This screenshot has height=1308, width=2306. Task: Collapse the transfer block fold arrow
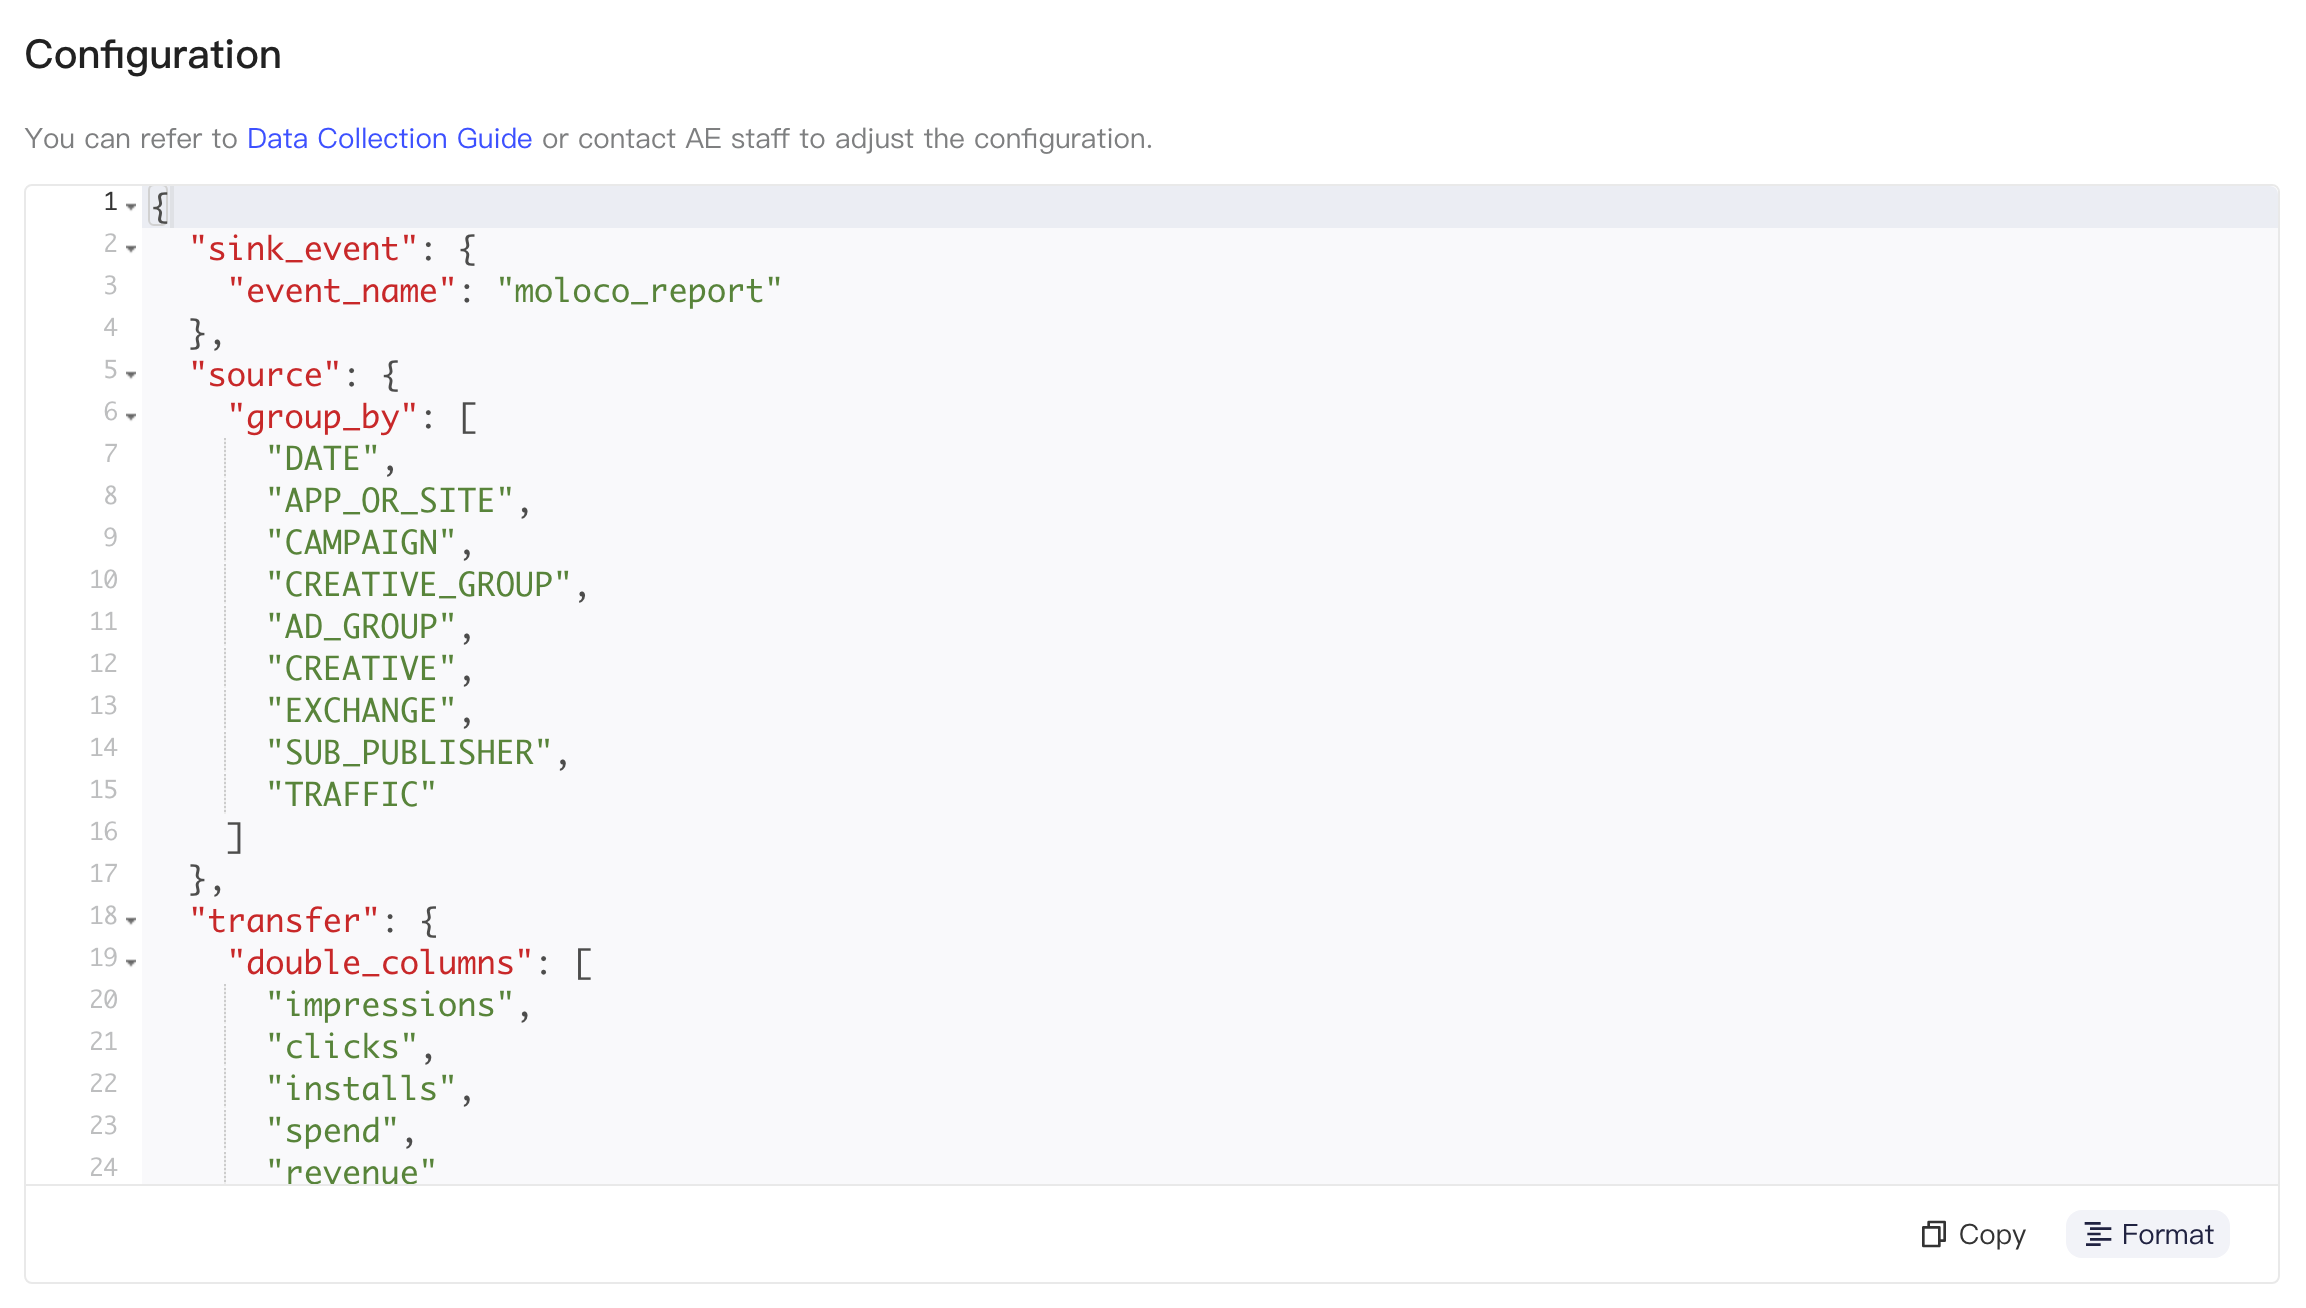pyautogui.click(x=131, y=920)
